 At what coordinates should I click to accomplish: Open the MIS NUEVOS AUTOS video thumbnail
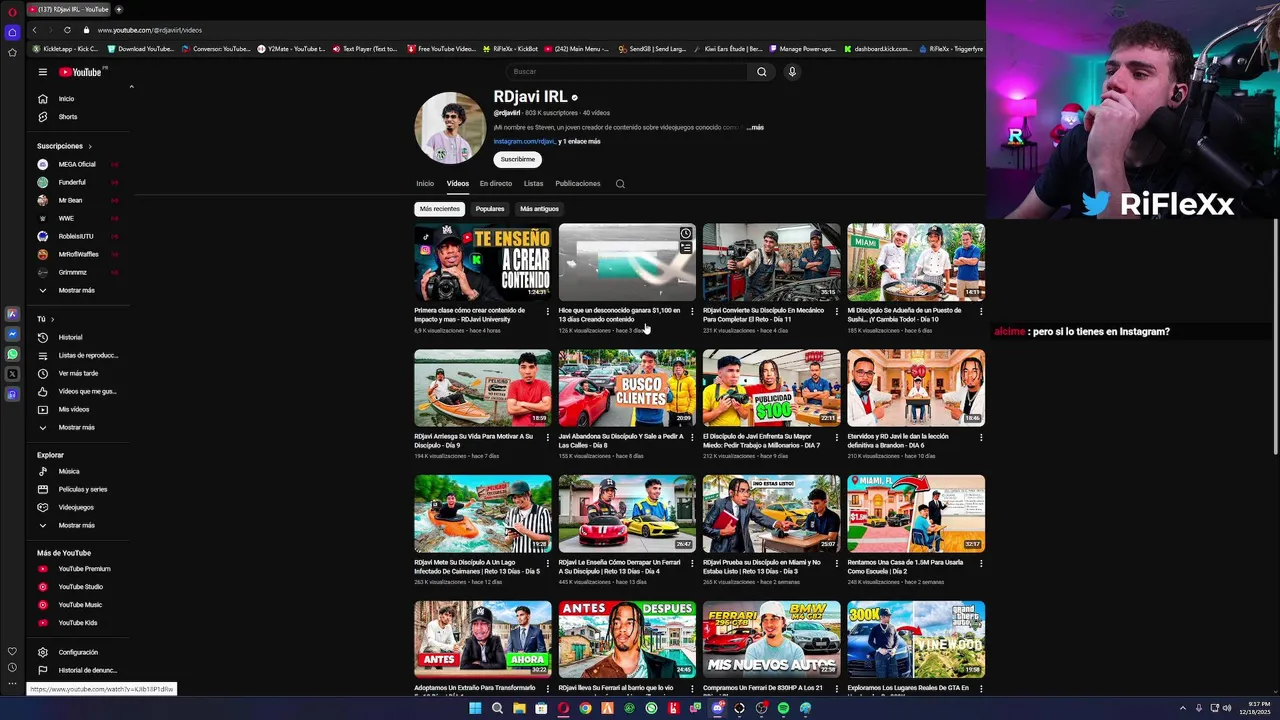771,640
